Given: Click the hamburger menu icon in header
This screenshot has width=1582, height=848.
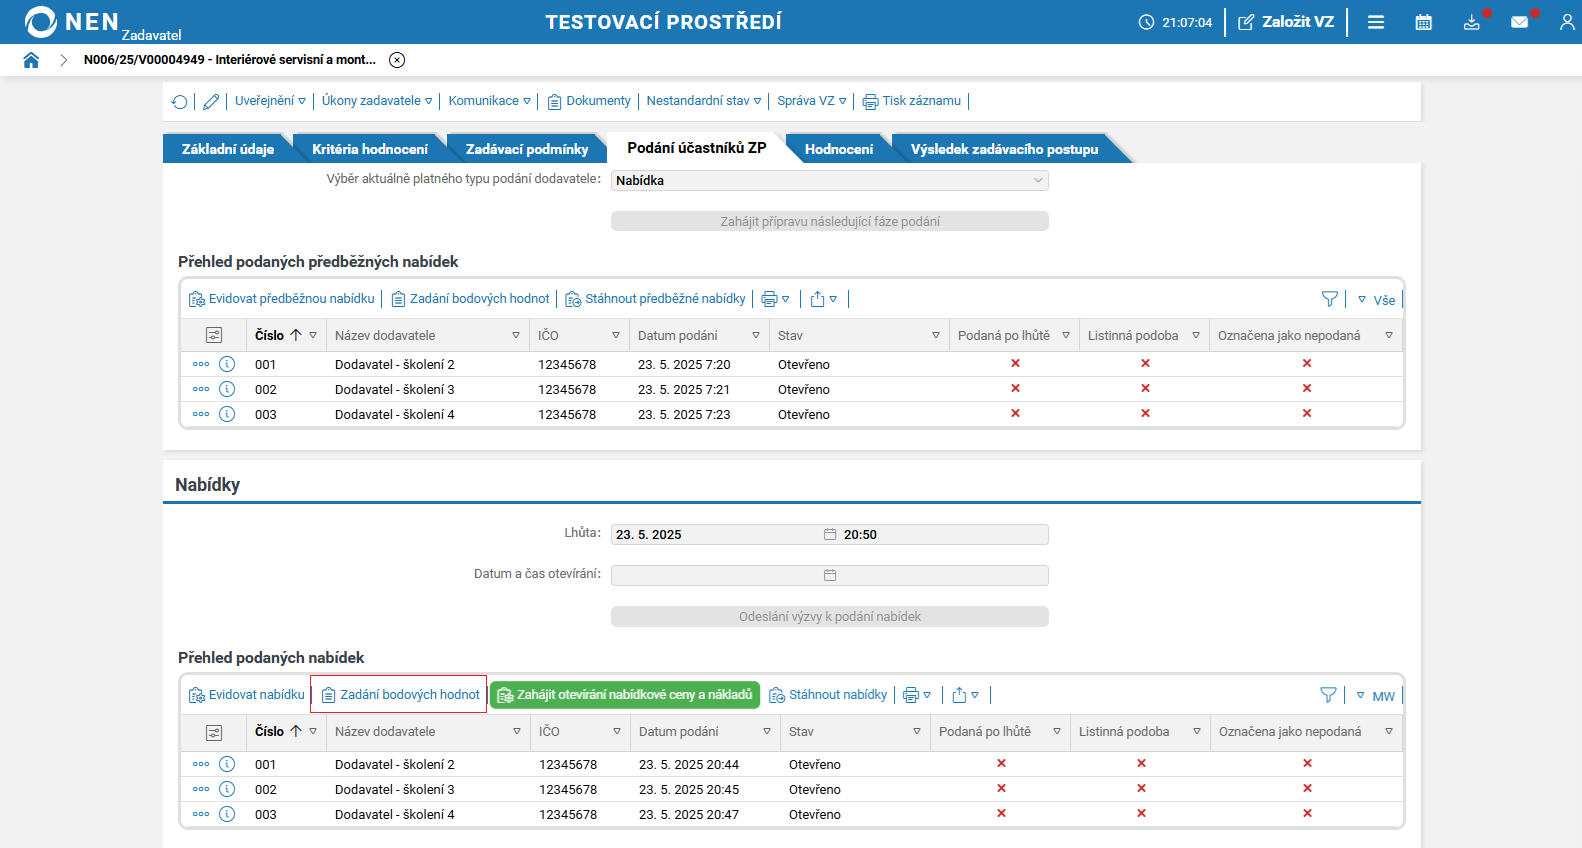Looking at the screenshot, I should (1376, 22).
